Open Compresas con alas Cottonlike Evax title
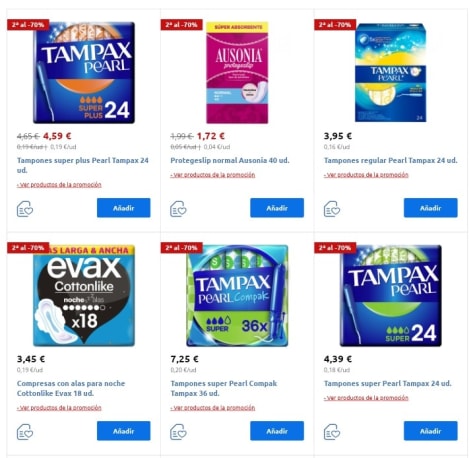475x458 pixels. click(x=71, y=388)
